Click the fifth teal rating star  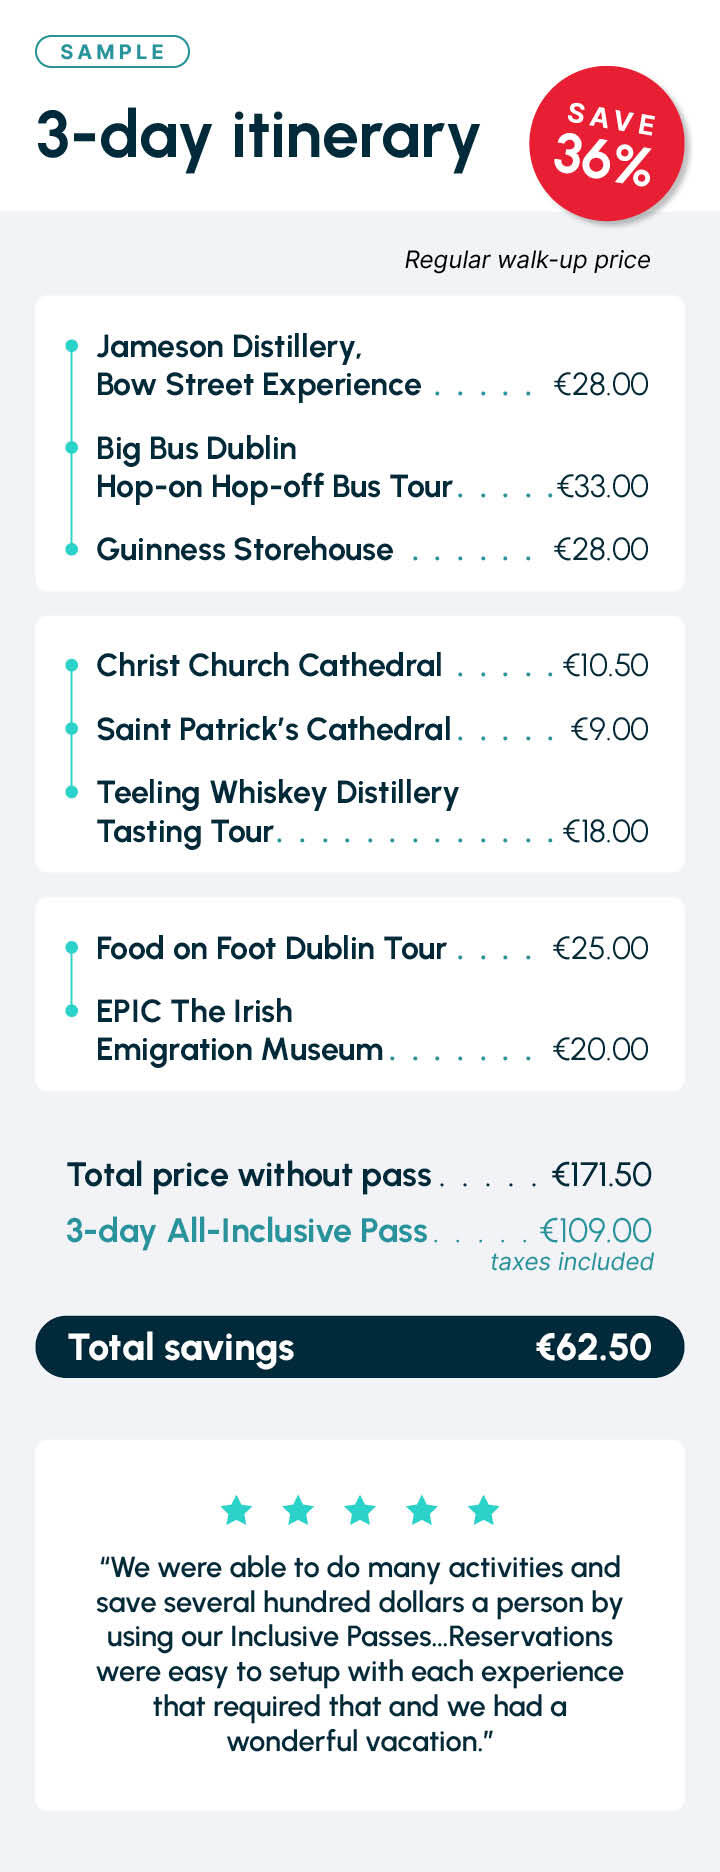point(483,1510)
